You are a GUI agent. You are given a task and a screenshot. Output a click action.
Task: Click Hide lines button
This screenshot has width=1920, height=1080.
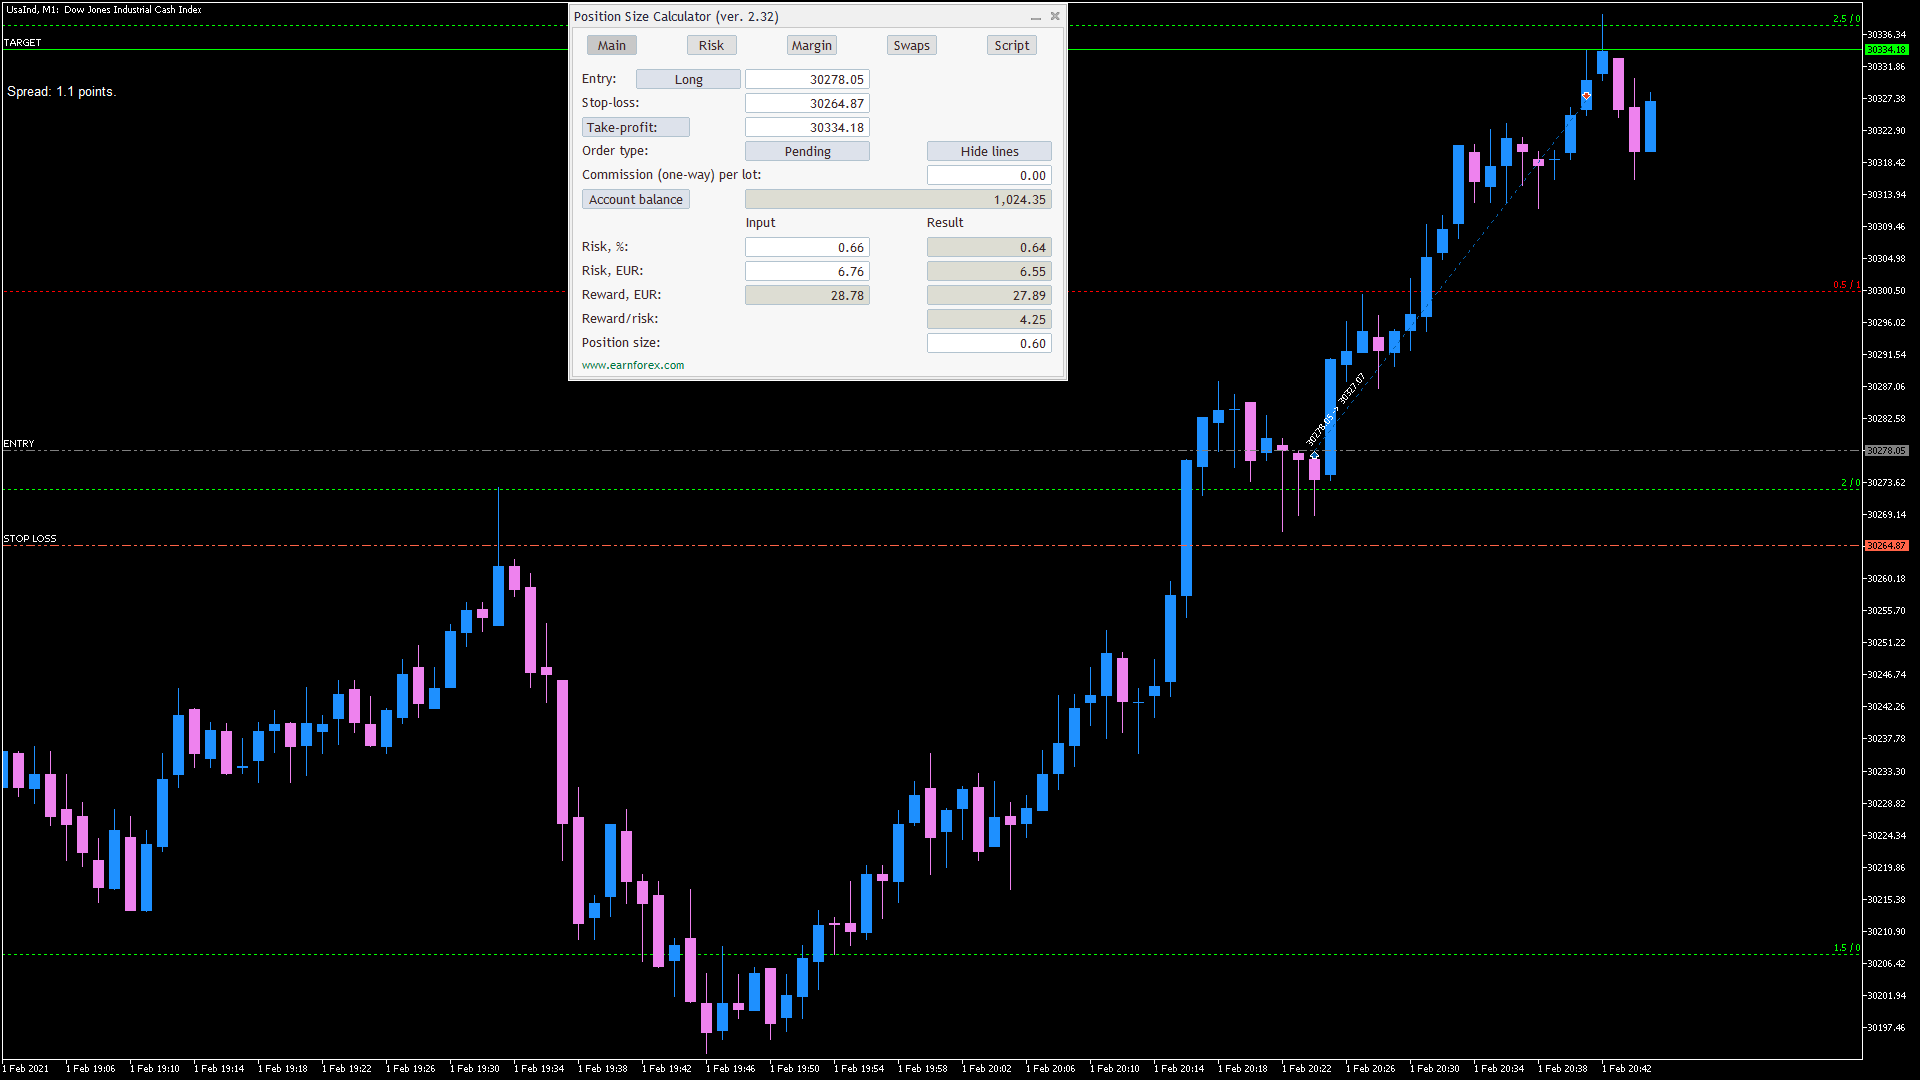(x=989, y=151)
